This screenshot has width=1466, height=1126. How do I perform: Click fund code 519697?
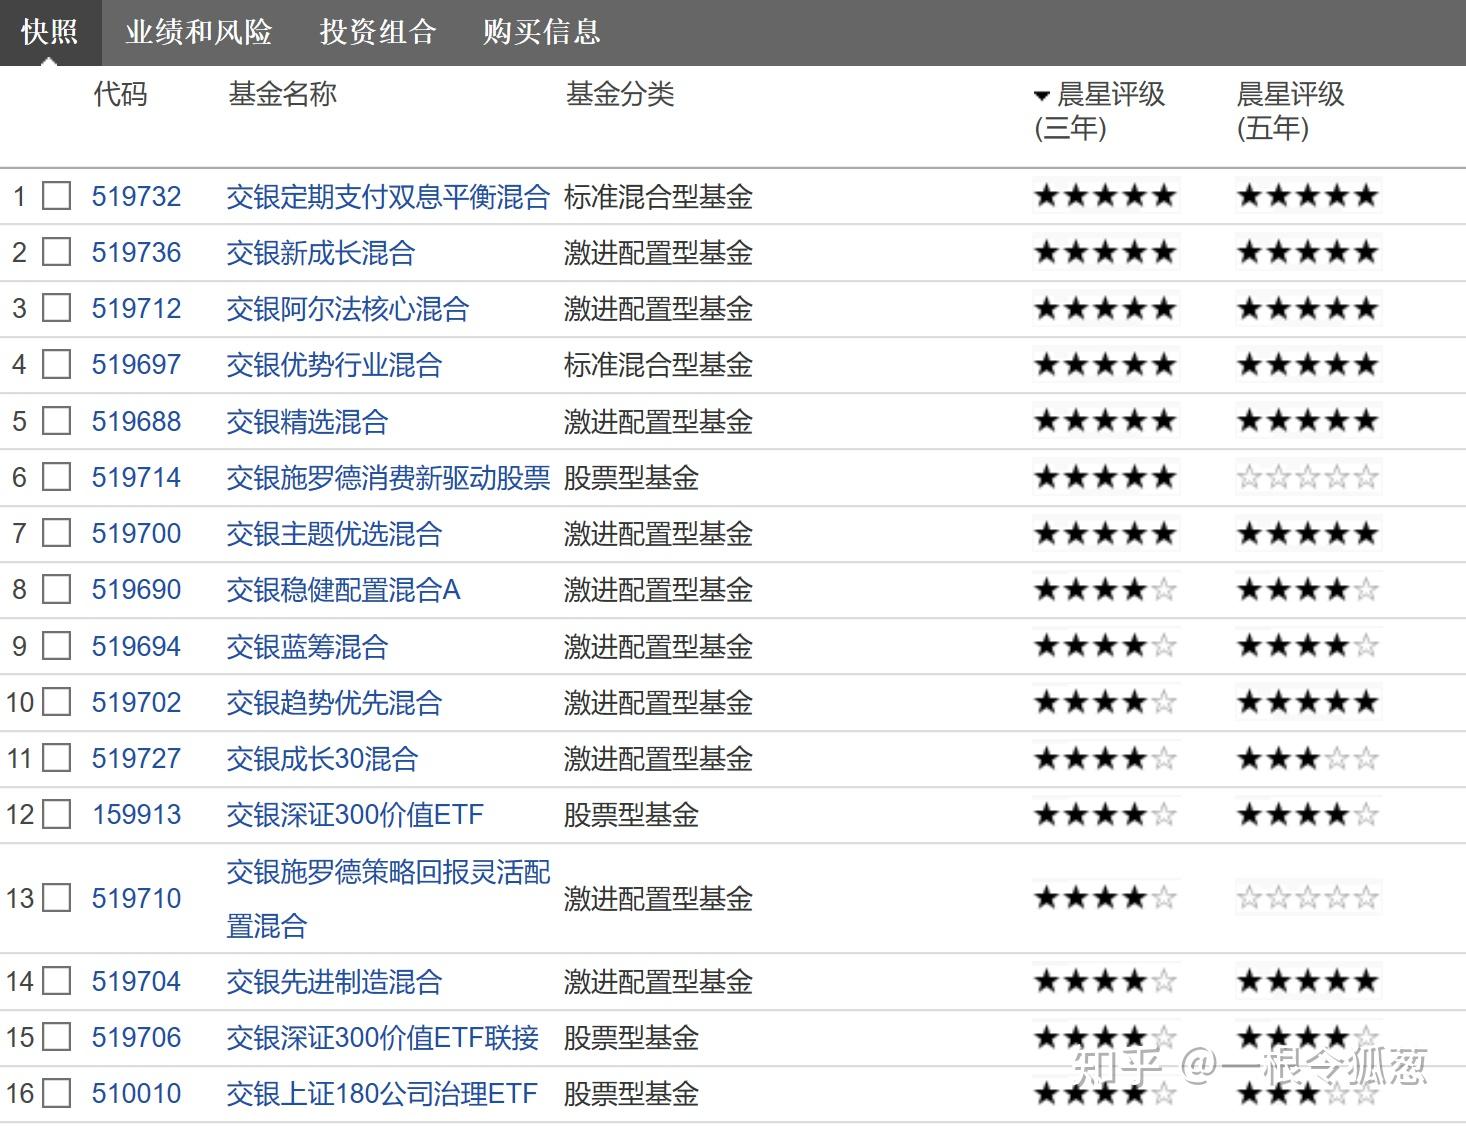tap(137, 364)
